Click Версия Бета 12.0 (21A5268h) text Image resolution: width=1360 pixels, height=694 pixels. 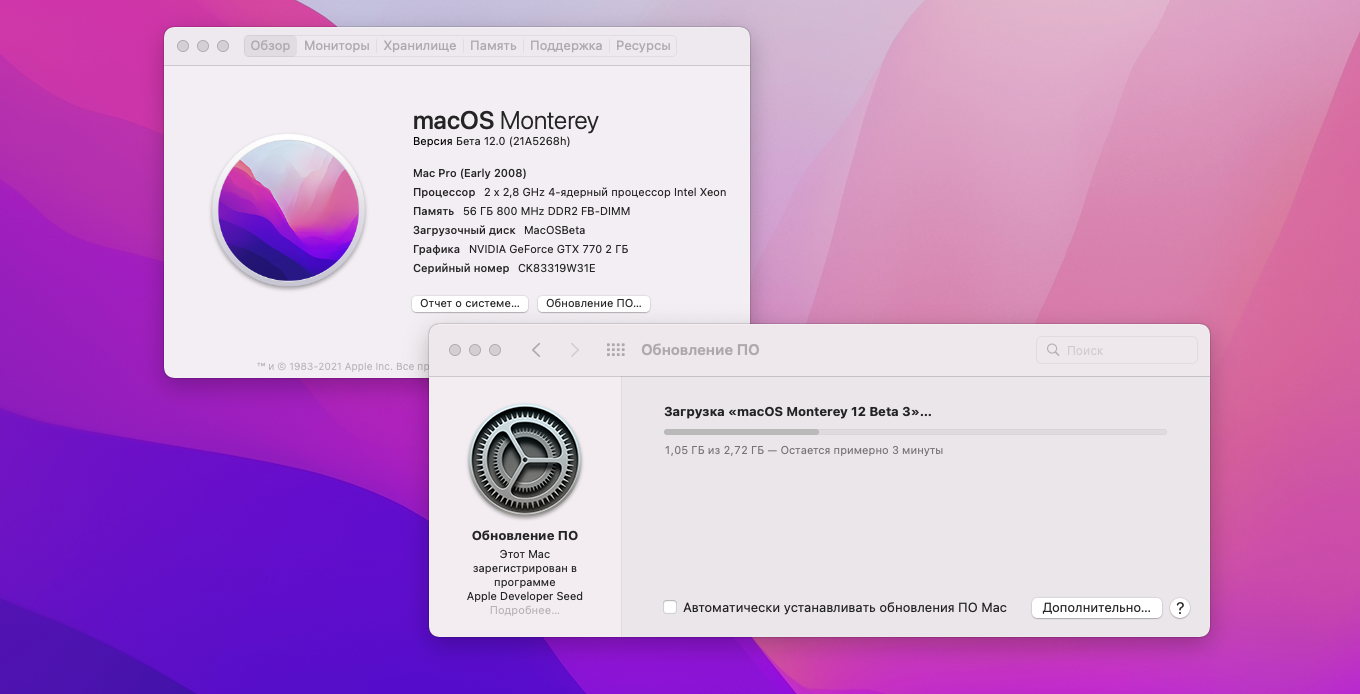click(x=492, y=142)
